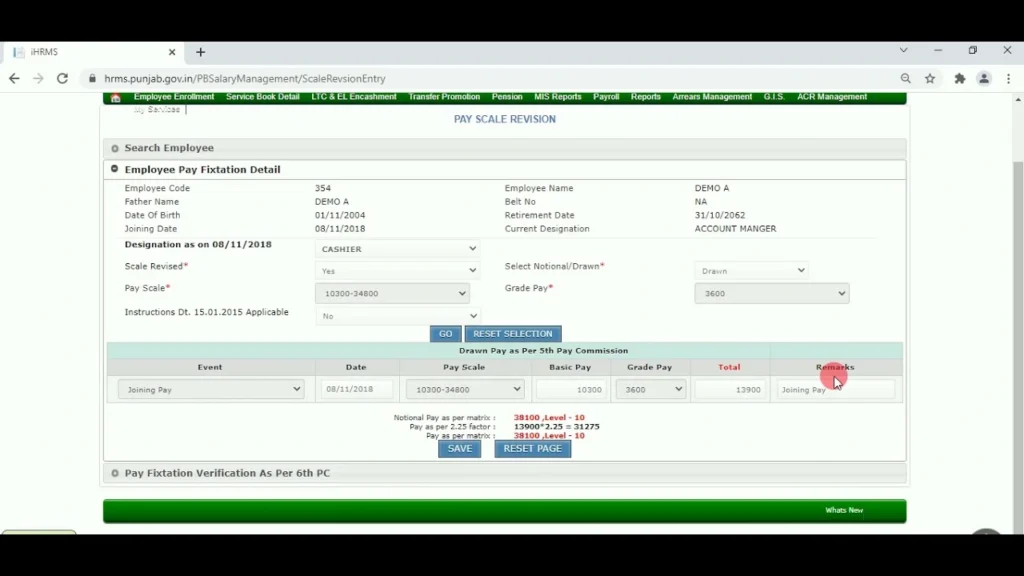Open the Designation dropdown showing CASHIER
1024x576 pixels.
coord(397,248)
